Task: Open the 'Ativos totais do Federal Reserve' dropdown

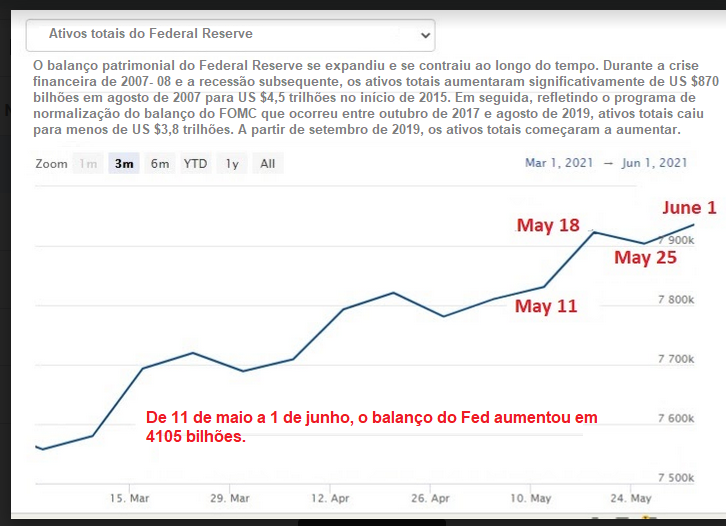Action: (x=230, y=35)
